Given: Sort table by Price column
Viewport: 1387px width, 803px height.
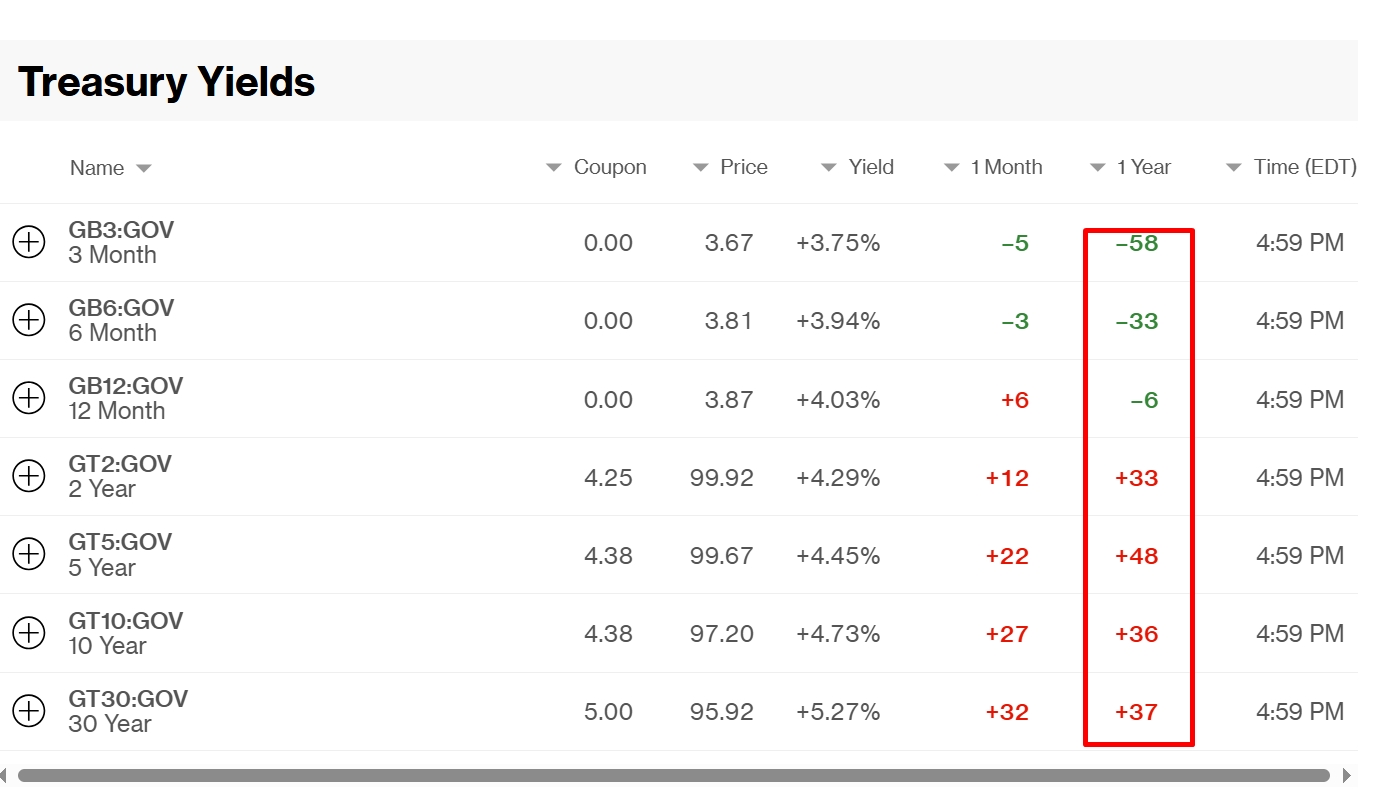Looking at the screenshot, I should [x=730, y=167].
